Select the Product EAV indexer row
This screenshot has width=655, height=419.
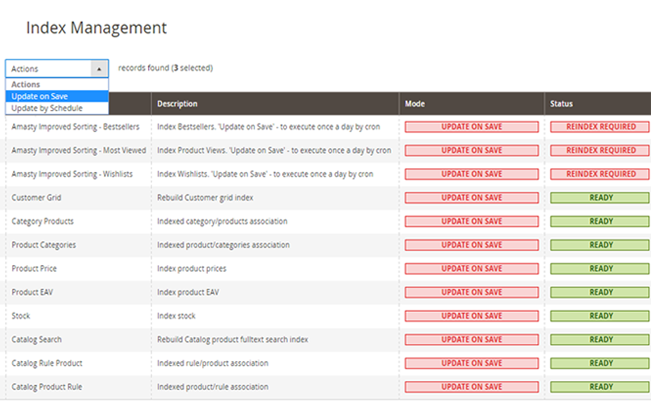(x=33, y=292)
